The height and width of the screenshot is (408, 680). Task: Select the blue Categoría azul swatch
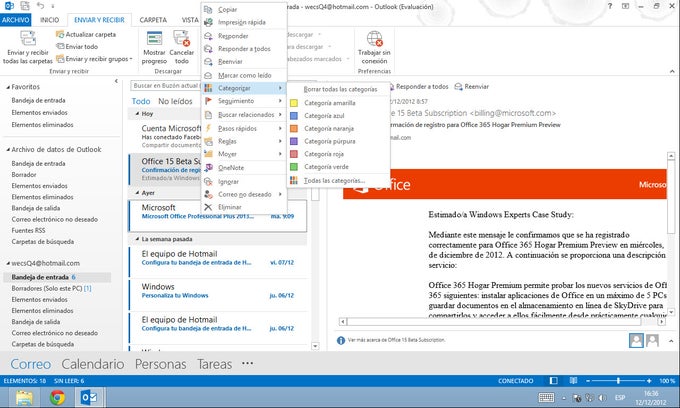(x=294, y=116)
